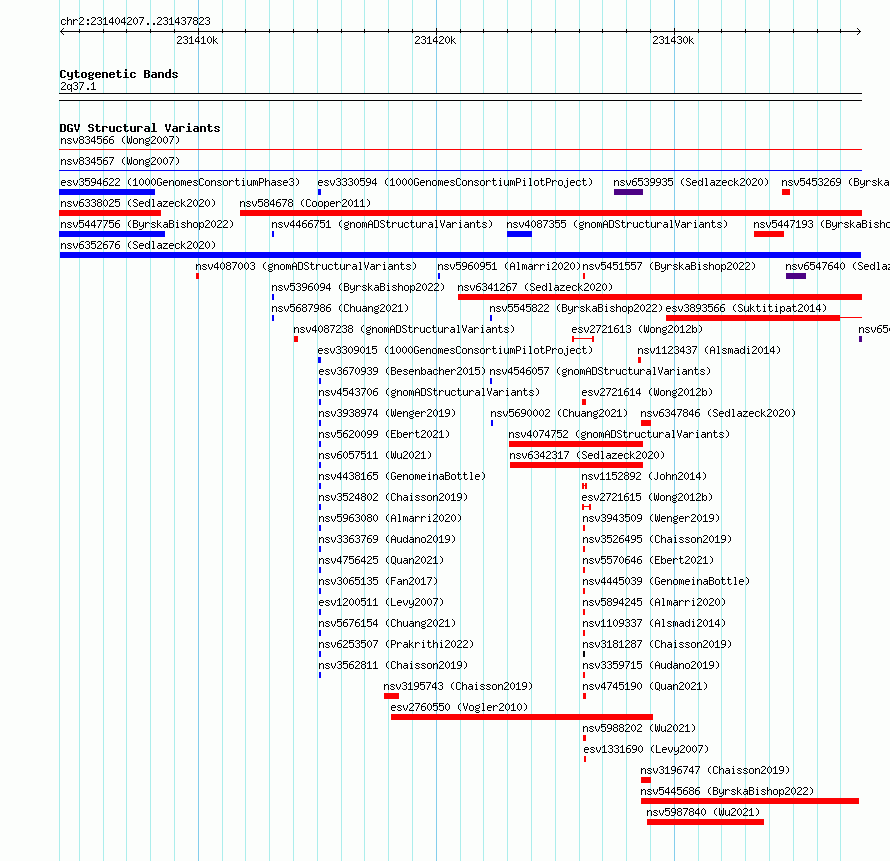Click nsv6253507 (Prakrithi2022) label
Image resolution: width=890 pixels, height=861 pixels.
point(396,644)
